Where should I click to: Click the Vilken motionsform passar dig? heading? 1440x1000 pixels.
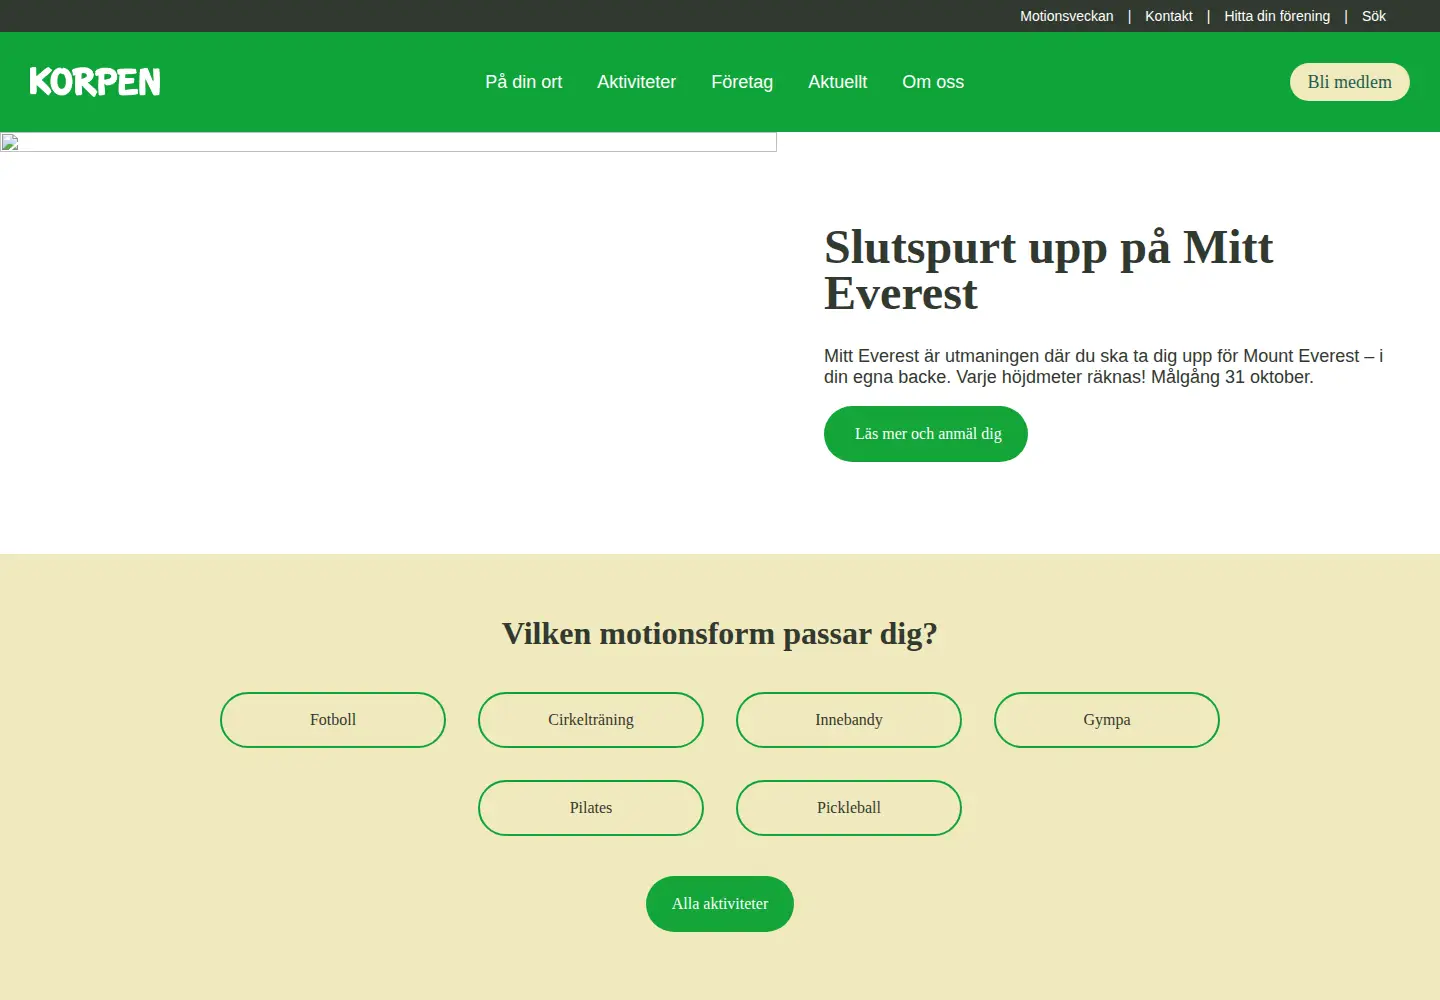[x=720, y=634]
